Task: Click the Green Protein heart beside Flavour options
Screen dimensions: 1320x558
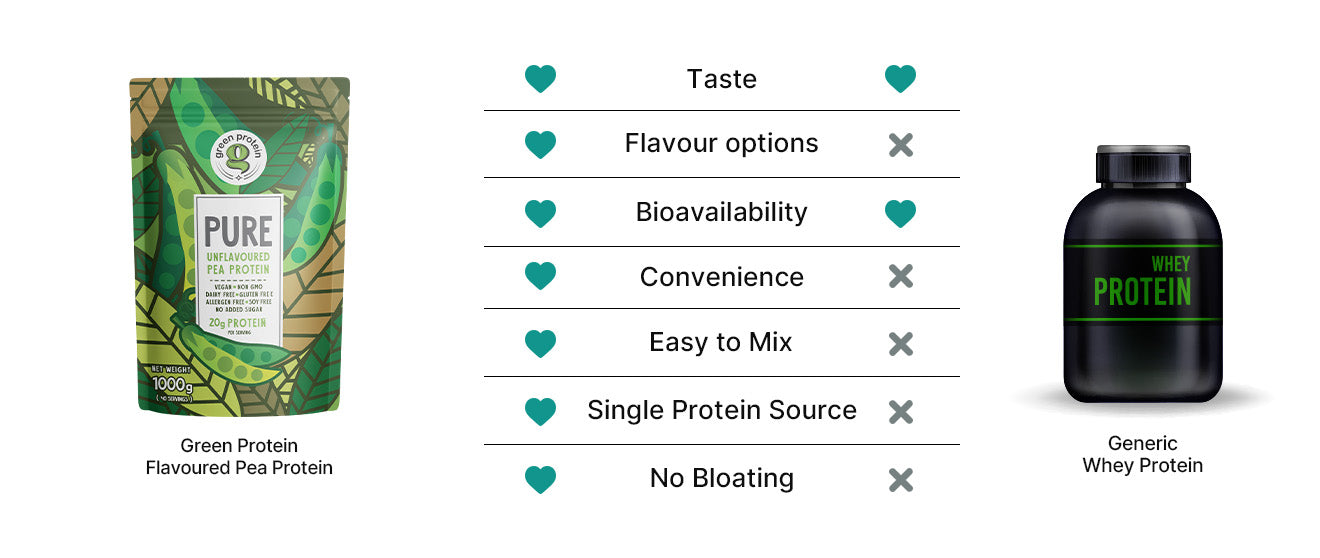Action: pos(540,145)
